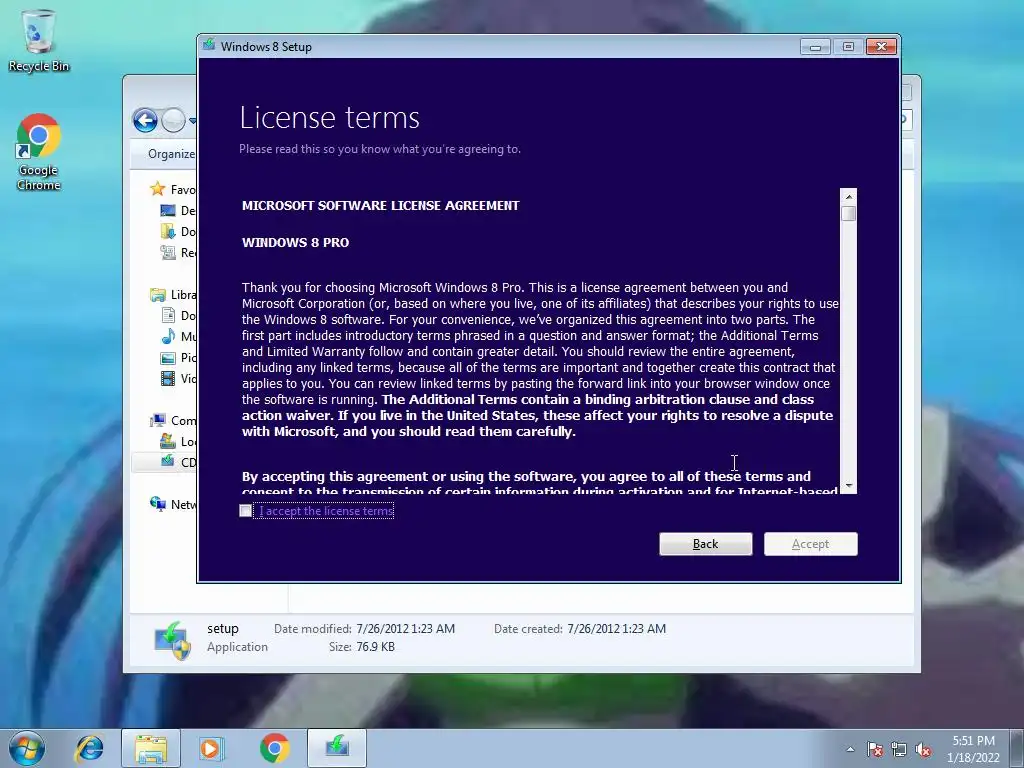Open the Organize menu in Explorer

click(171, 154)
